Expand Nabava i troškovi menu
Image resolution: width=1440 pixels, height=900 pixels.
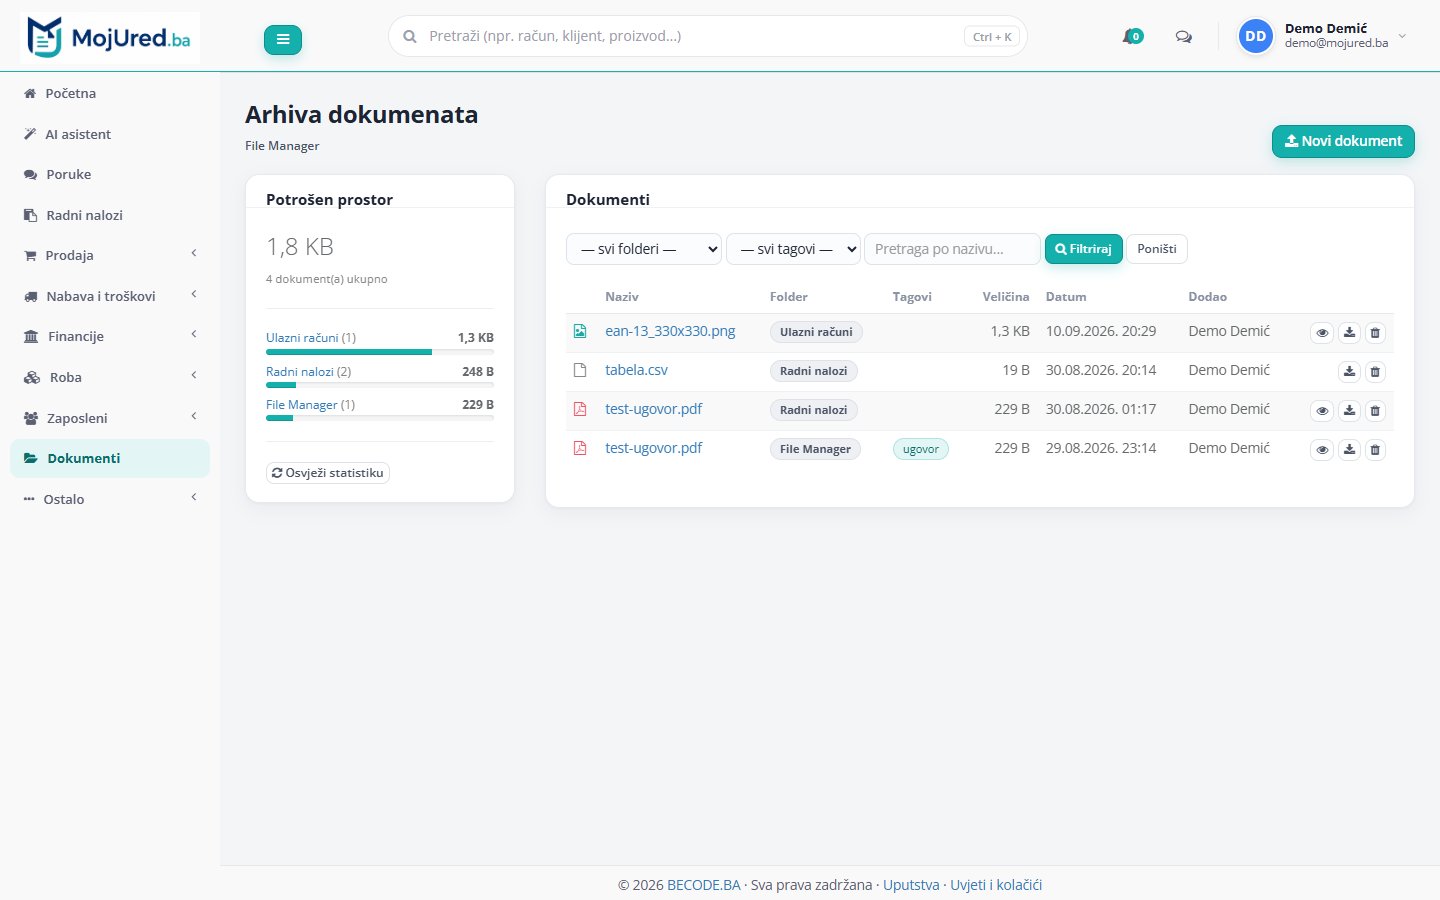pos(110,296)
